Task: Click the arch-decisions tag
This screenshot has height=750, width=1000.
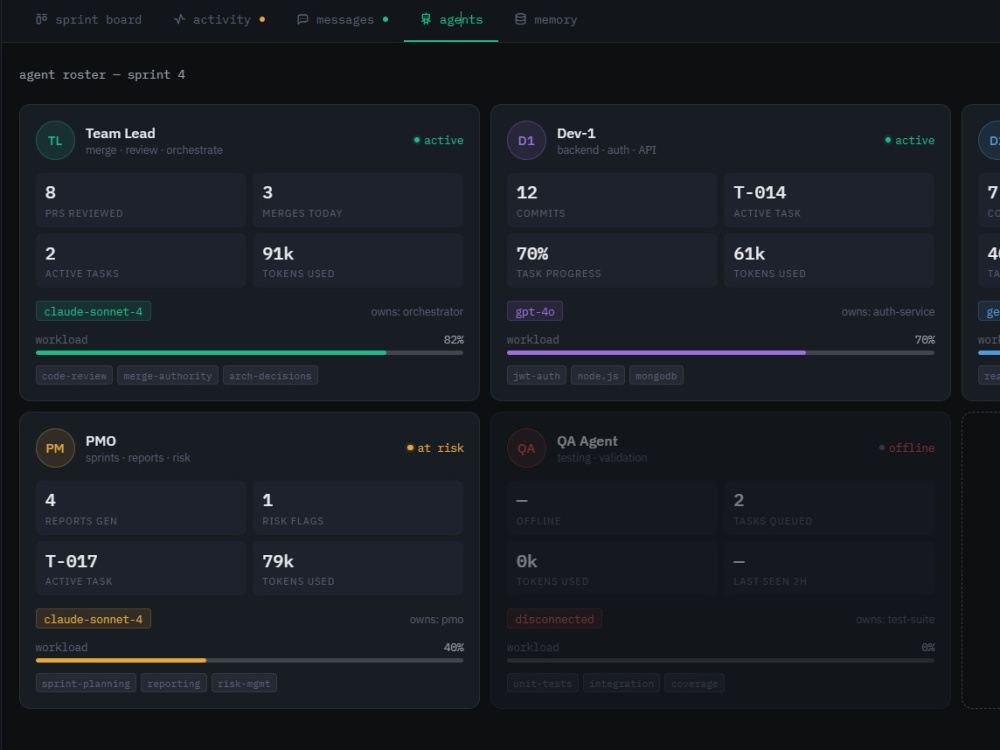Action: (270, 376)
